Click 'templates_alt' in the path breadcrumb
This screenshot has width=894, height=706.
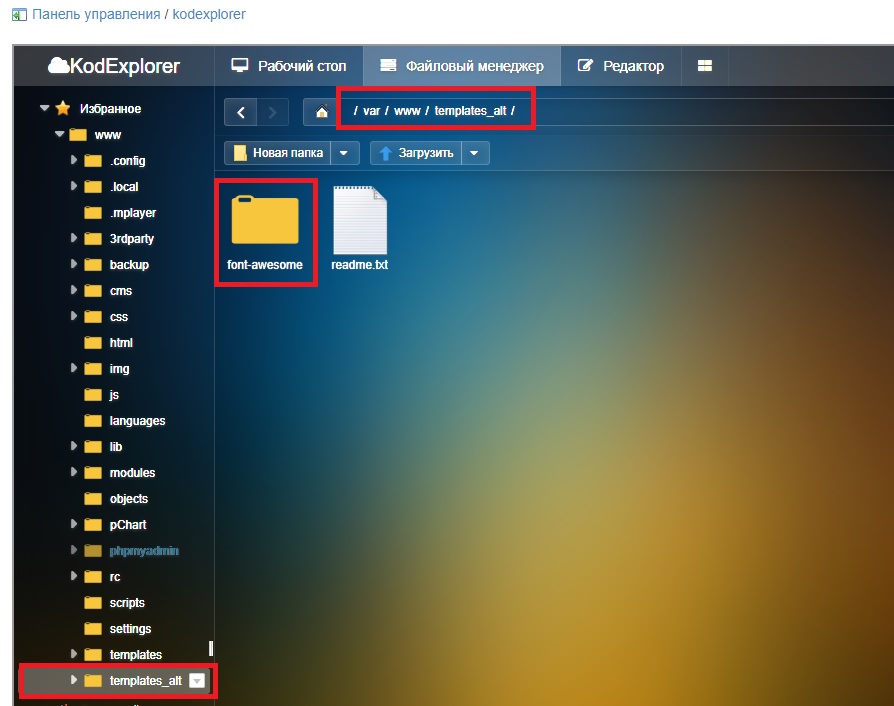tap(470, 111)
